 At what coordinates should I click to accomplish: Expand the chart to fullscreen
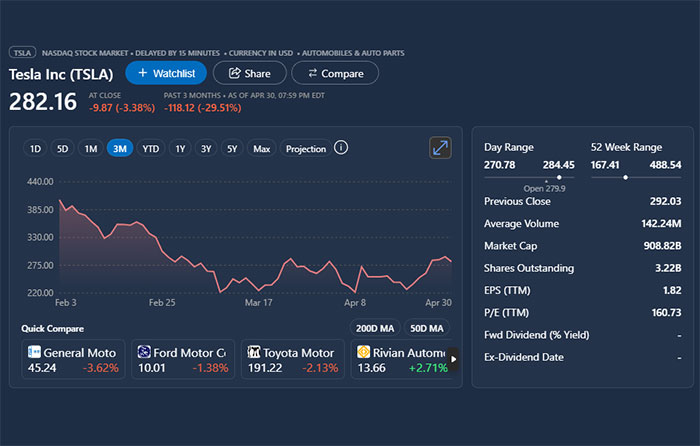pyautogui.click(x=440, y=148)
